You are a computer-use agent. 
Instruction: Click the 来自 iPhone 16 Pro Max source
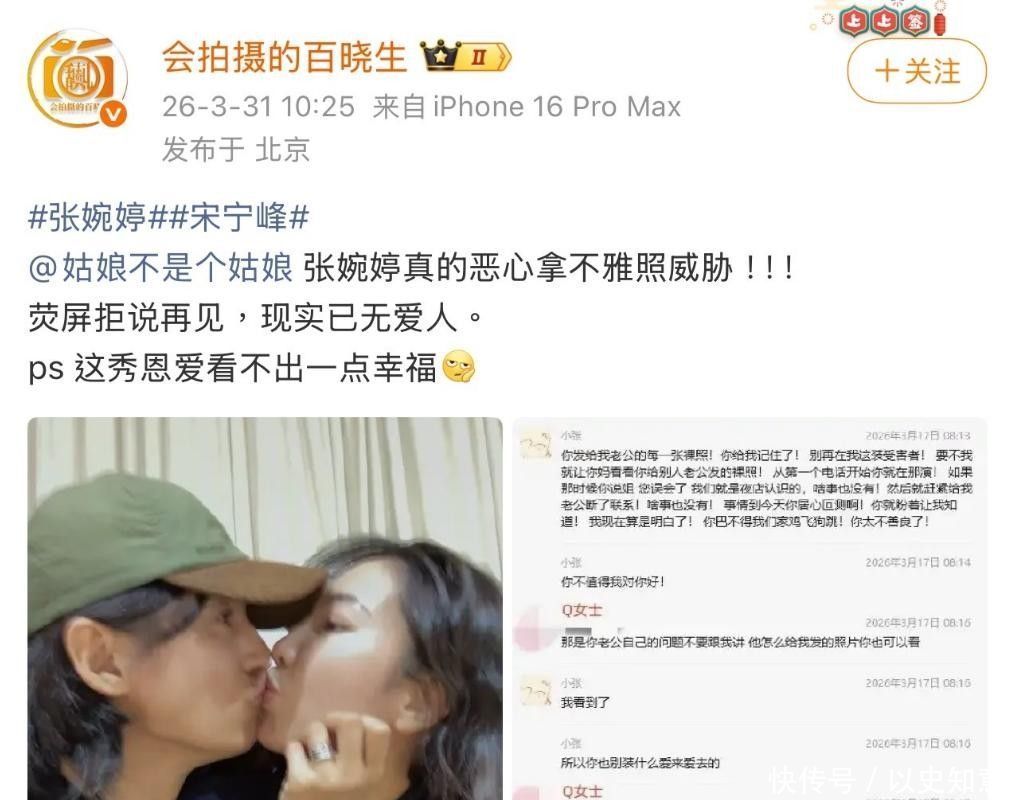[527, 107]
